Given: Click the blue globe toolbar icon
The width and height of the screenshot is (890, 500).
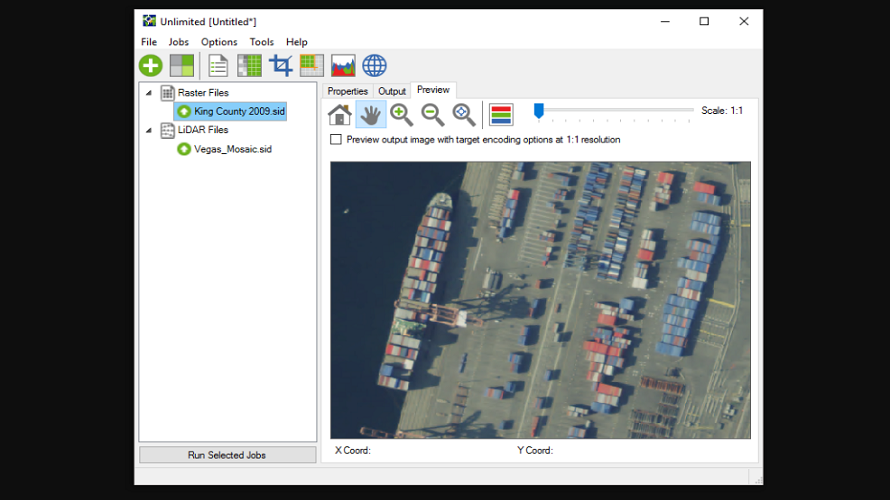Looking at the screenshot, I should point(374,66).
